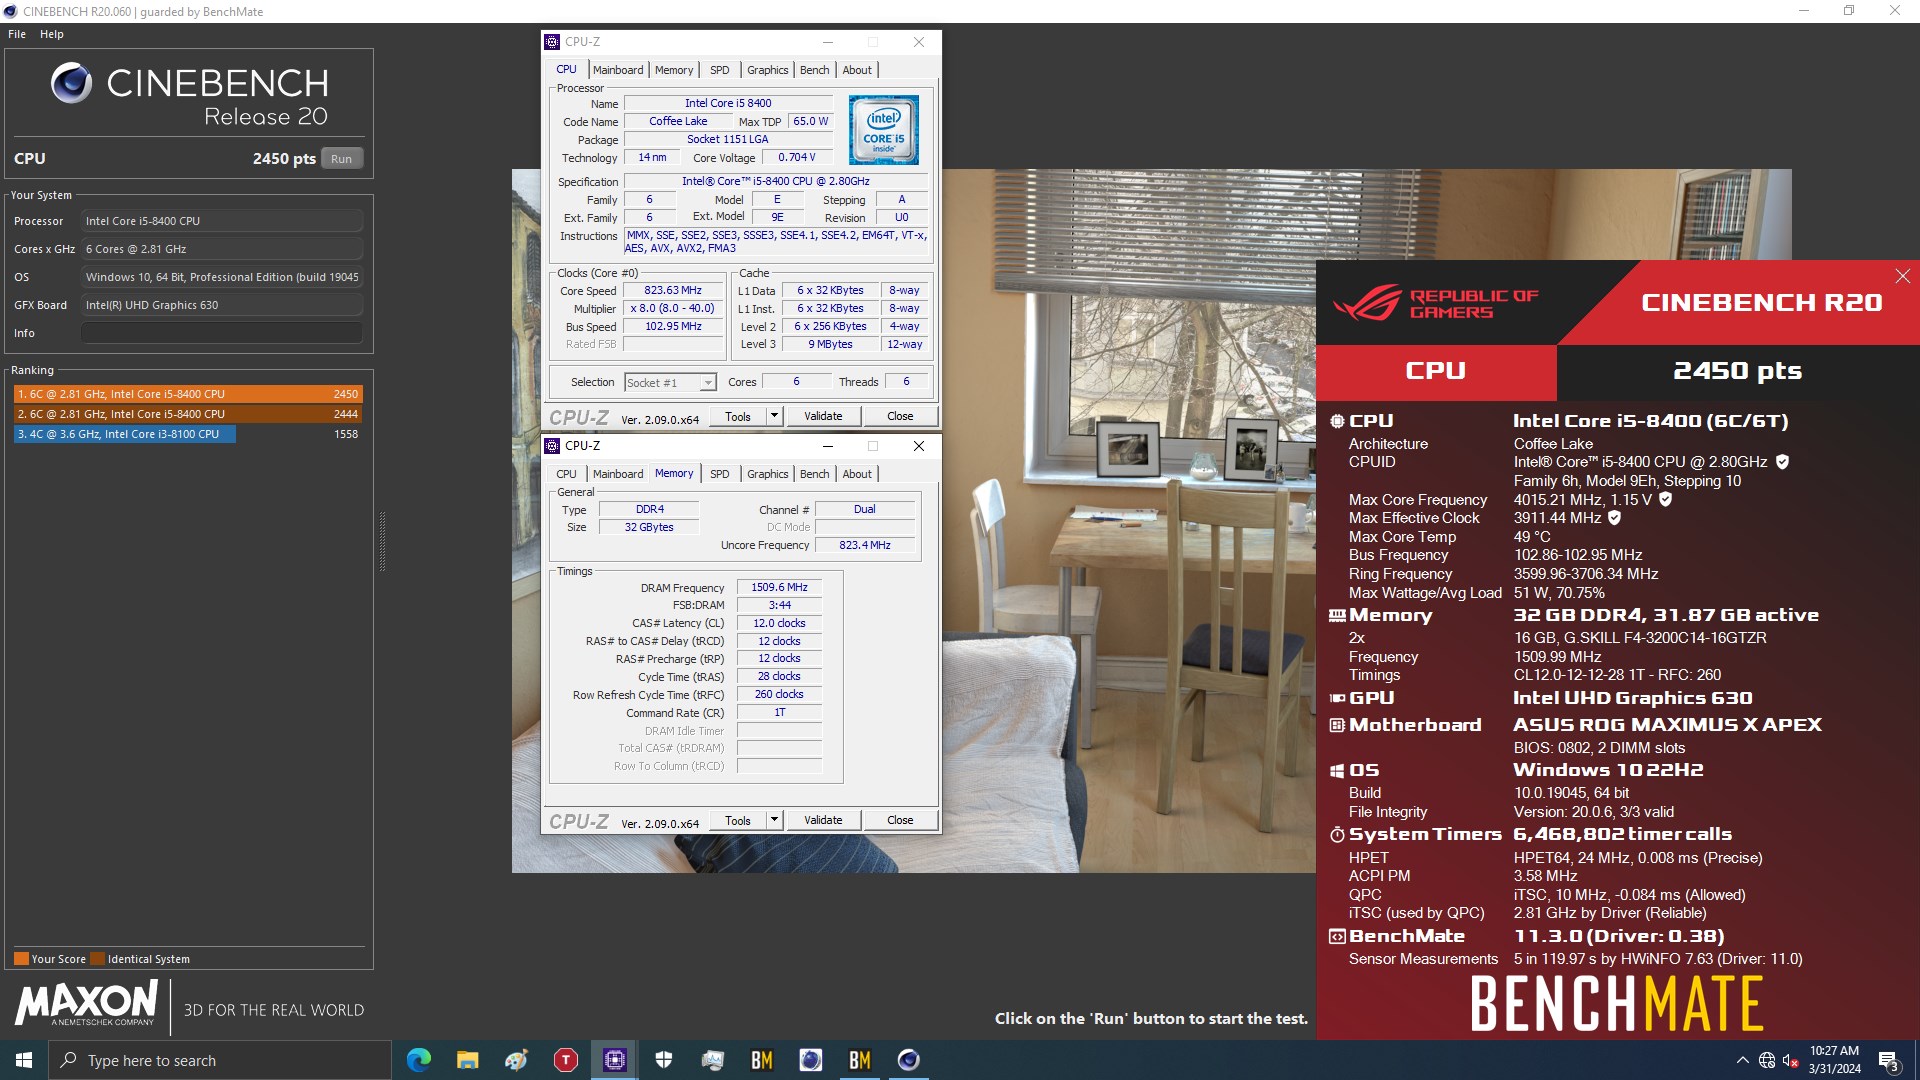Click the DRAM Frequency value 1509.6 MHz
This screenshot has width=1920, height=1080.
[779, 587]
